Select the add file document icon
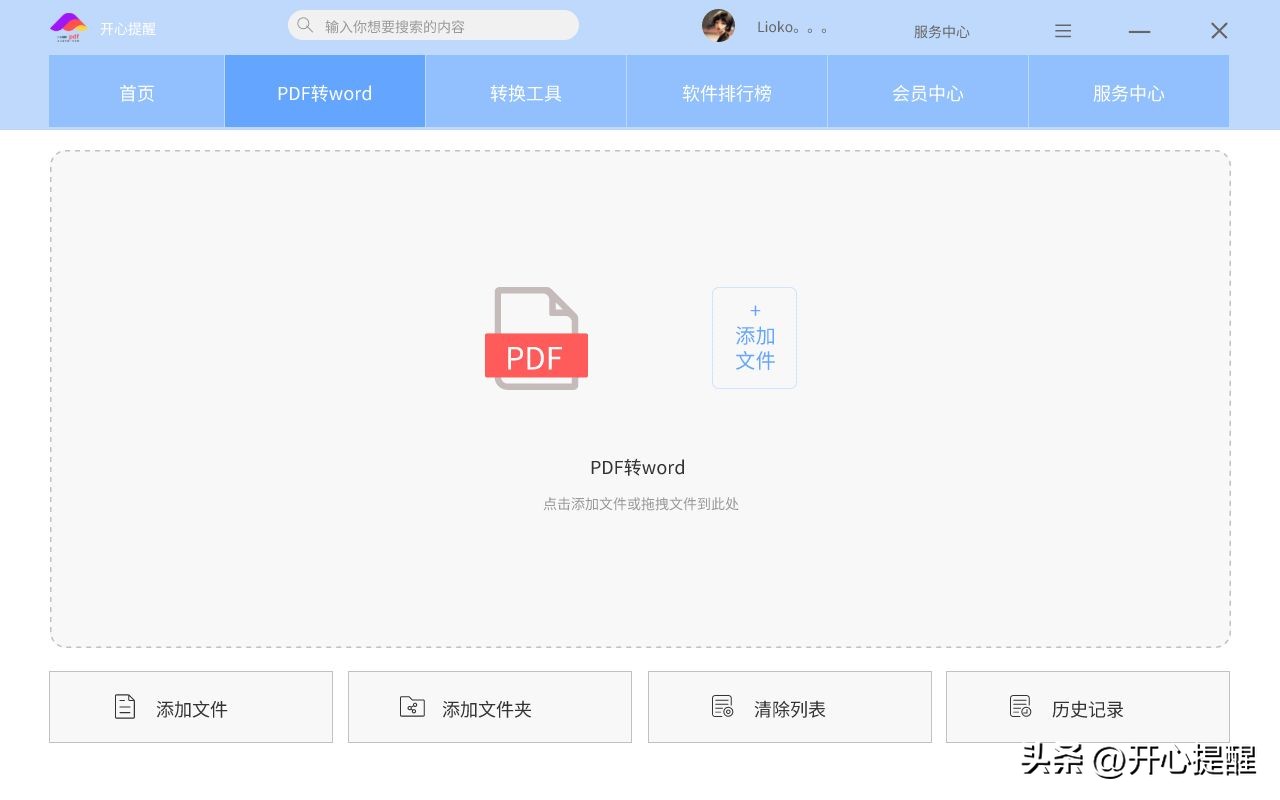This screenshot has width=1280, height=800. [x=125, y=706]
